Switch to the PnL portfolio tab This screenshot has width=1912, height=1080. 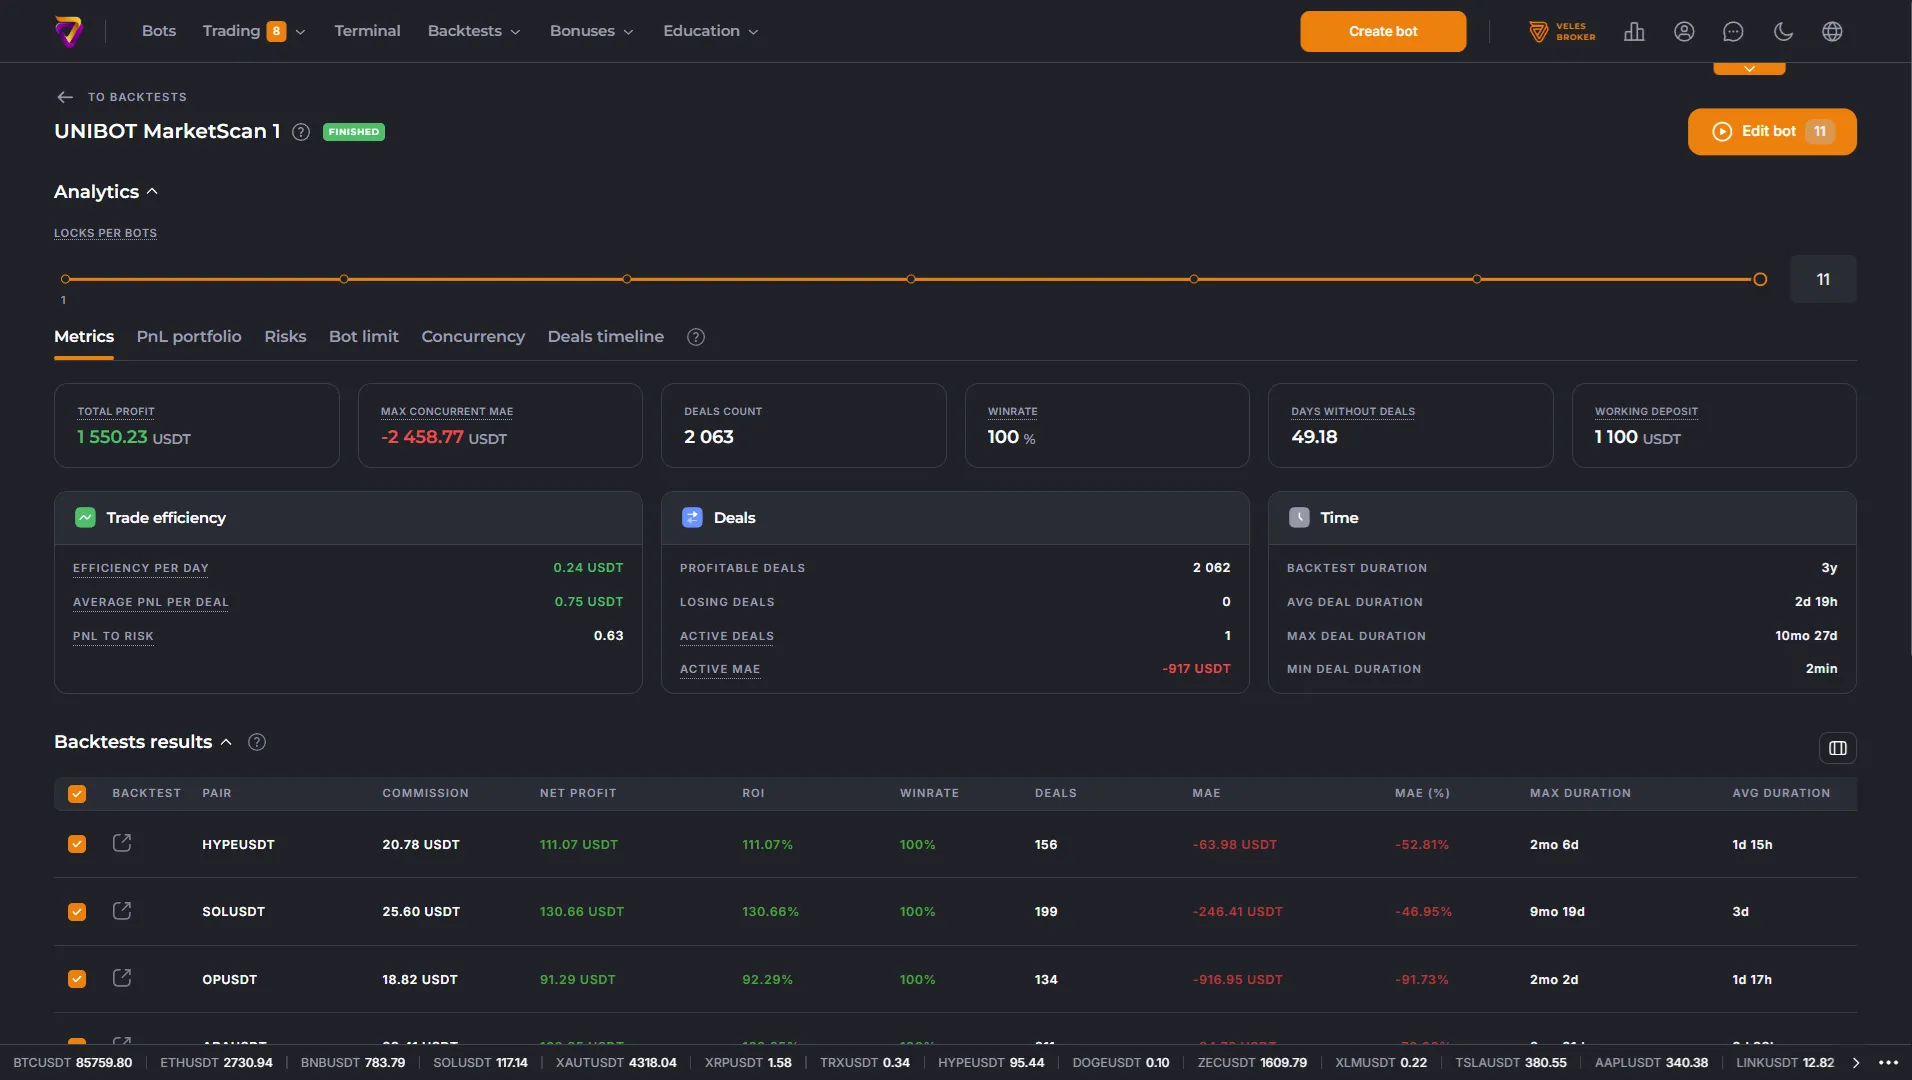point(189,337)
